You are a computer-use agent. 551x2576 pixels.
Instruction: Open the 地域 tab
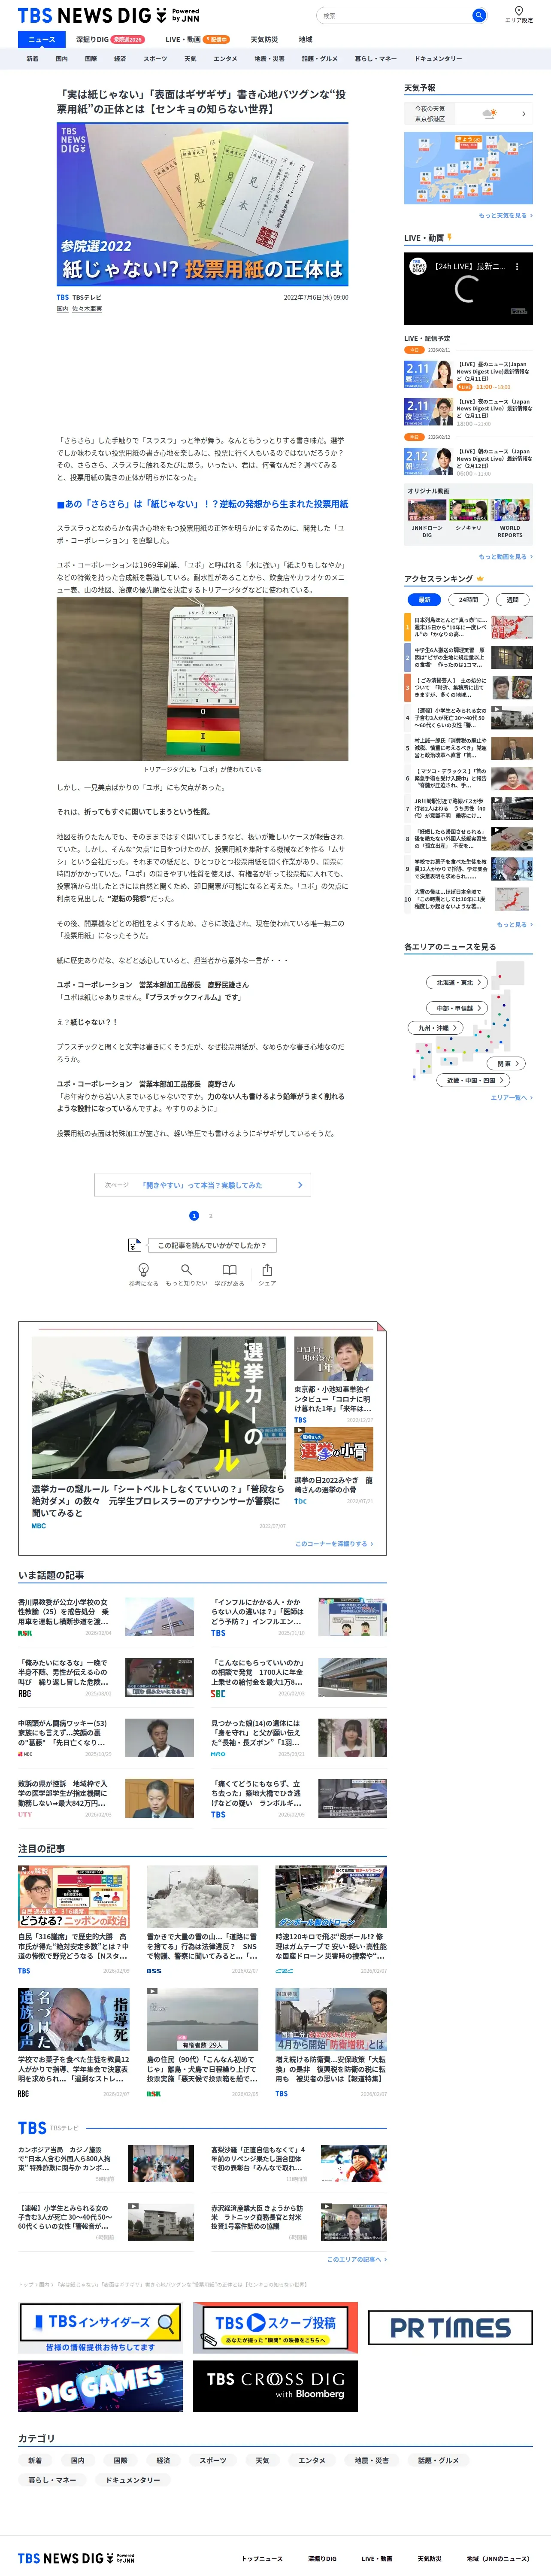click(305, 39)
